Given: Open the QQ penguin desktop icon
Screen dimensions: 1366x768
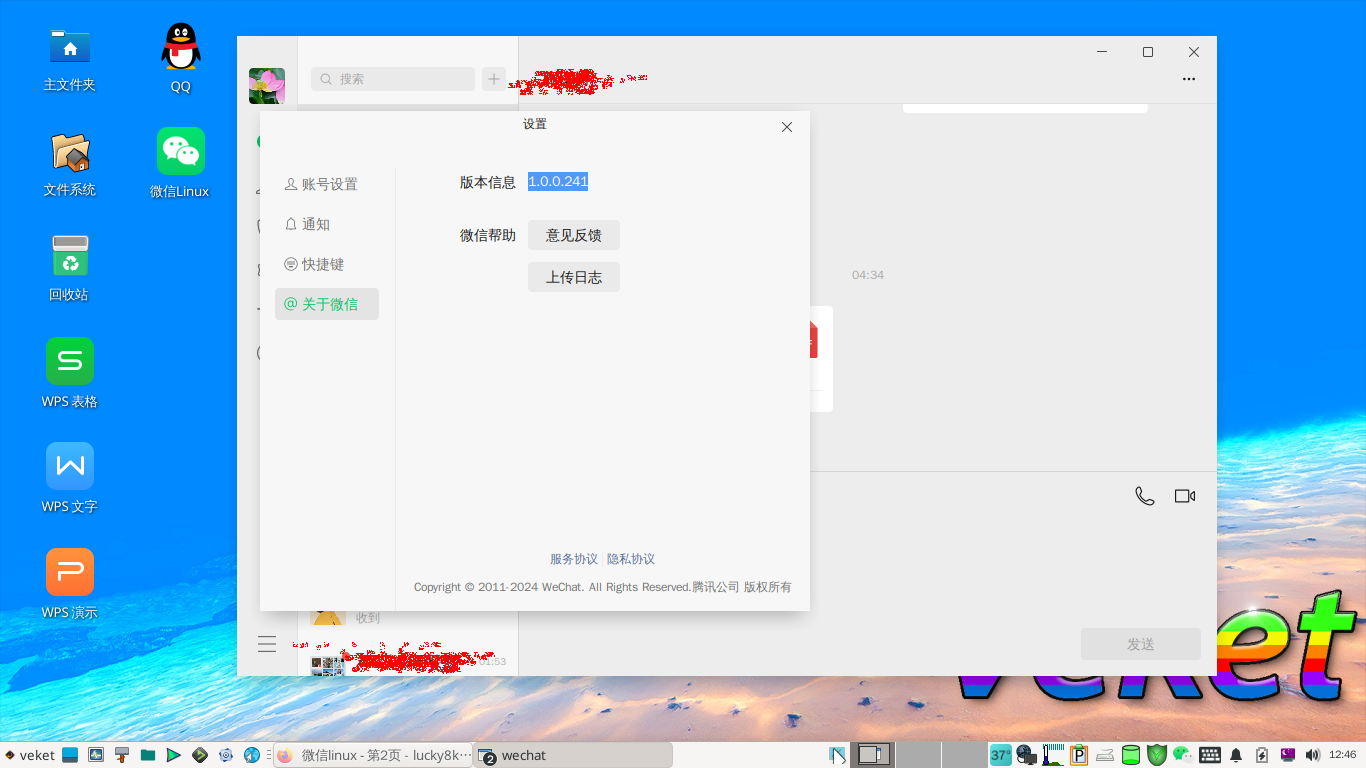Looking at the screenshot, I should pos(180,59).
